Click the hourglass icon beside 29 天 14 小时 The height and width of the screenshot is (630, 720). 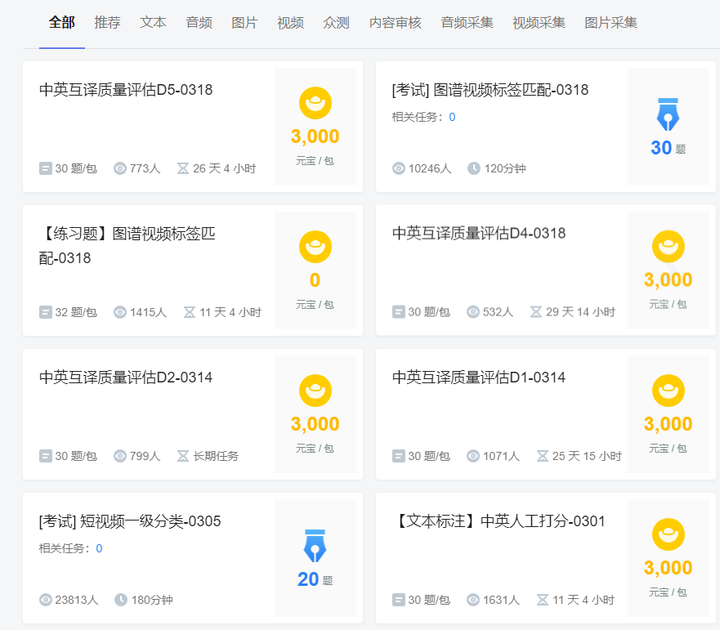tap(536, 312)
